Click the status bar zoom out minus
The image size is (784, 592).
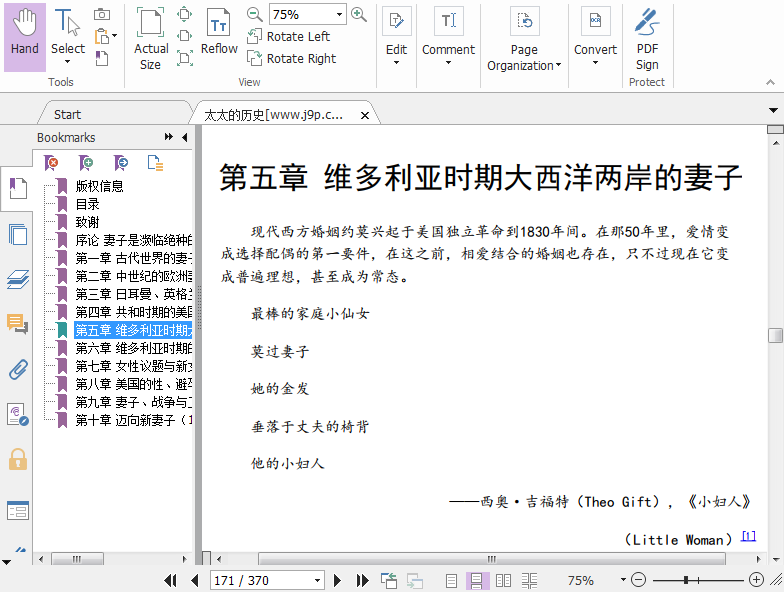[x=638, y=580]
